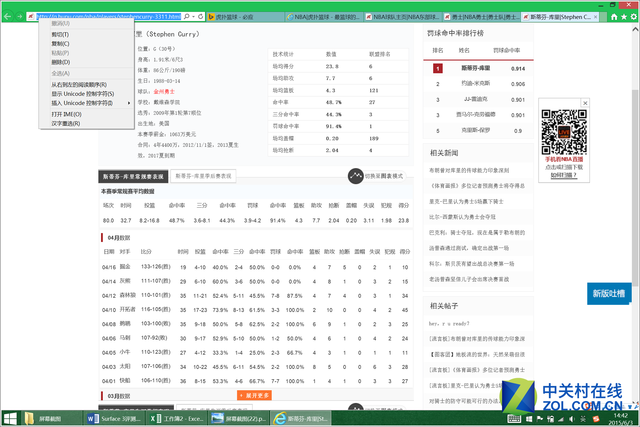This screenshot has width=640, height=427.
Task: Click Internet Explorer taskbar button
Action: coord(301,418)
